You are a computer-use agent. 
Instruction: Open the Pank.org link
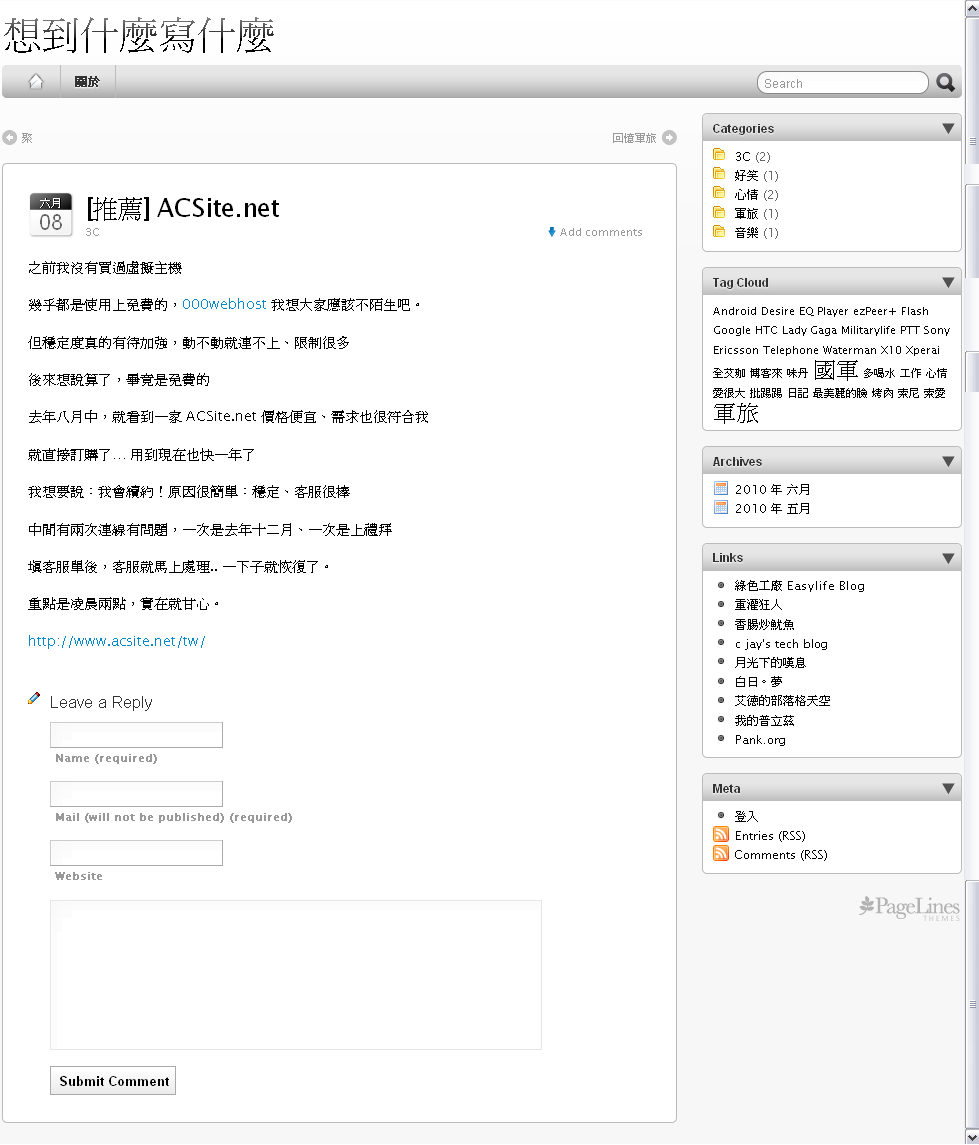760,740
